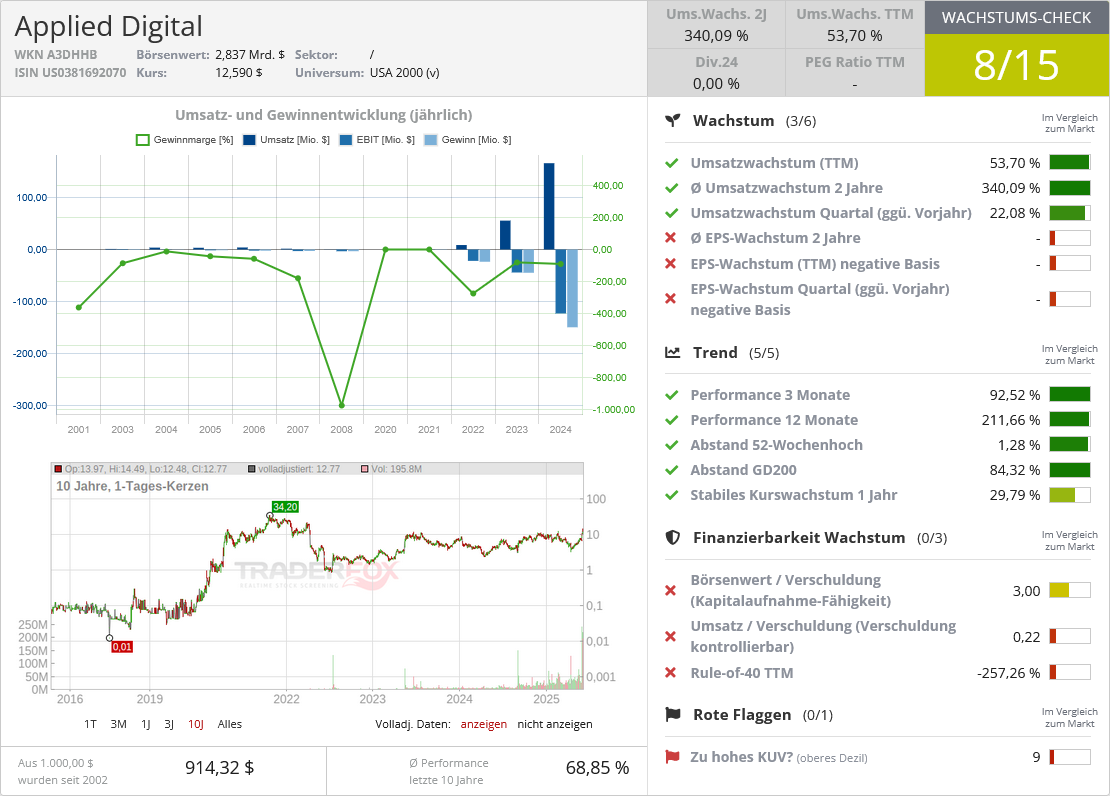Toggle Gewinn [Mio. $] legend series
The width and height of the screenshot is (1110, 796).
467,140
